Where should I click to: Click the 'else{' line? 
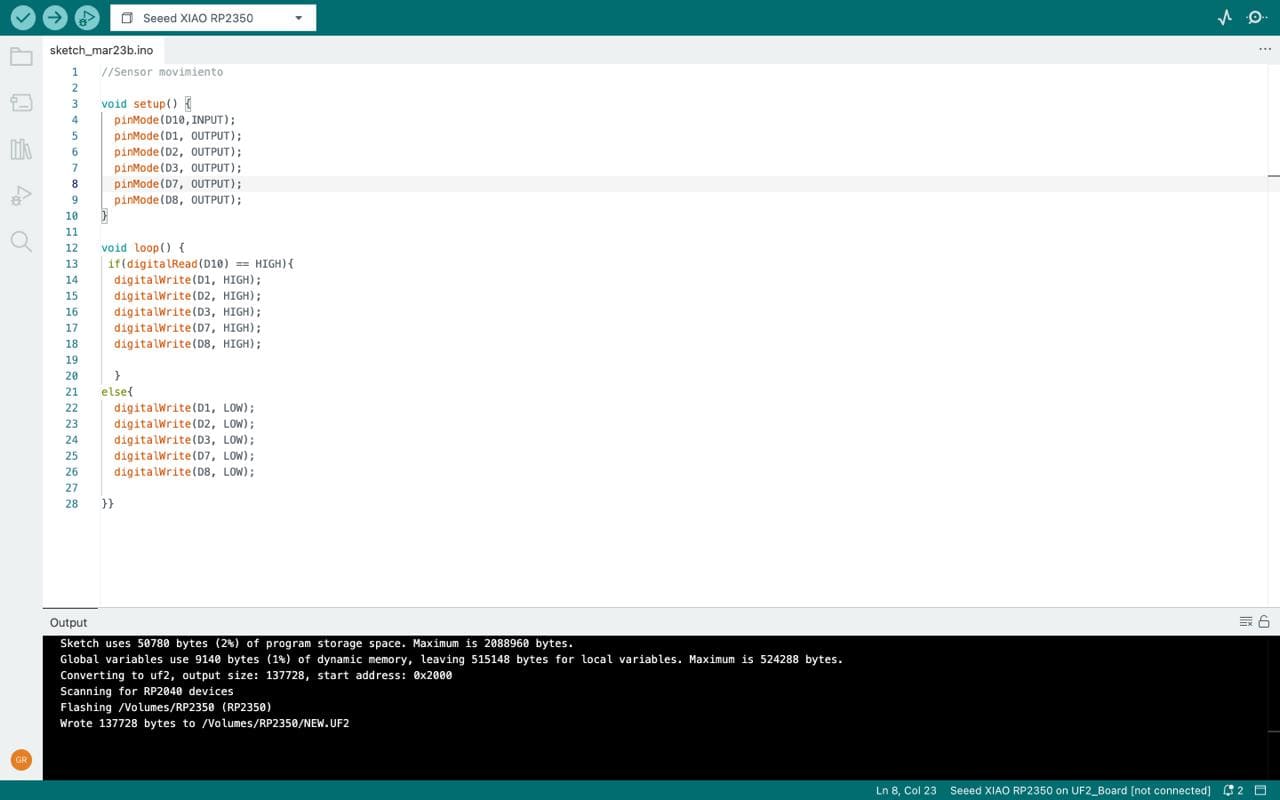coord(117,392)
